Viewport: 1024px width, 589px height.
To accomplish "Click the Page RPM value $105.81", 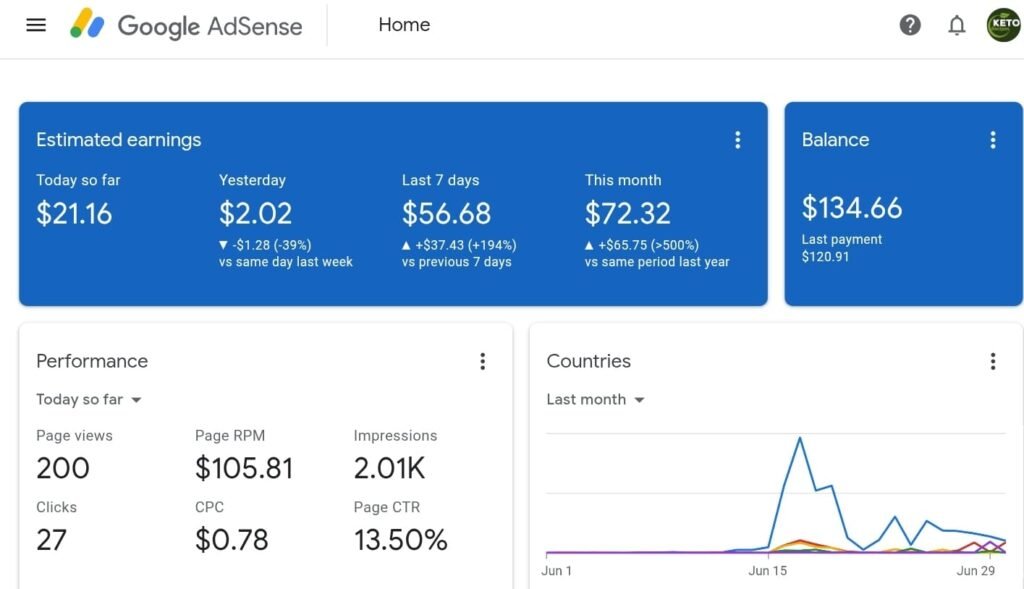I will [x=244, y=468].
